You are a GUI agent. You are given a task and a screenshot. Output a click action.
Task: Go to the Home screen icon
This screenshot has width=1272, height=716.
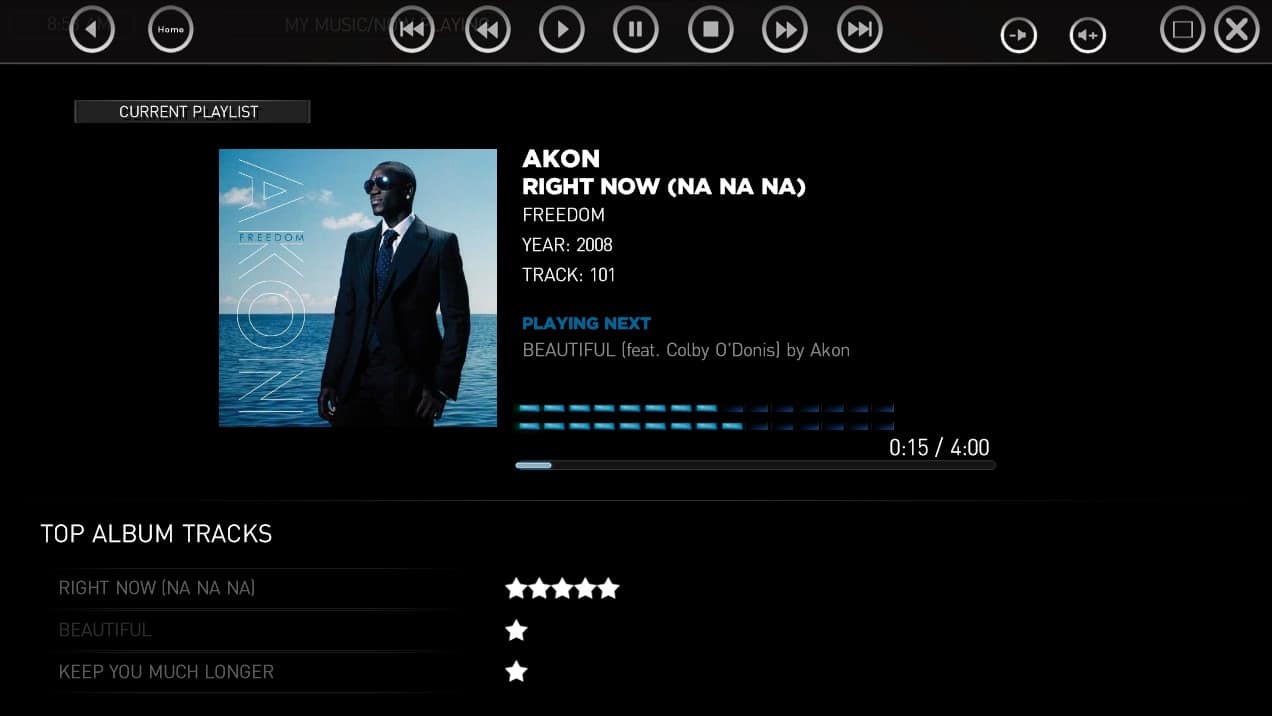171,30
